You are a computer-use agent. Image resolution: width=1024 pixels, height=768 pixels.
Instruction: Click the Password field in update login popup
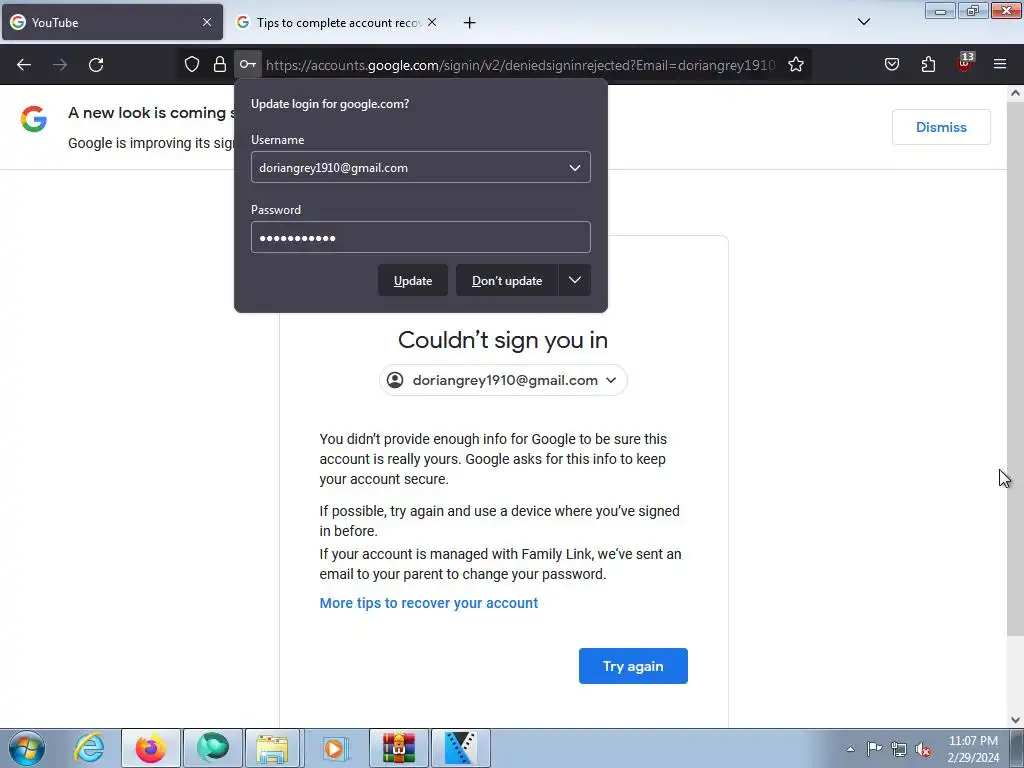[421, 237]
